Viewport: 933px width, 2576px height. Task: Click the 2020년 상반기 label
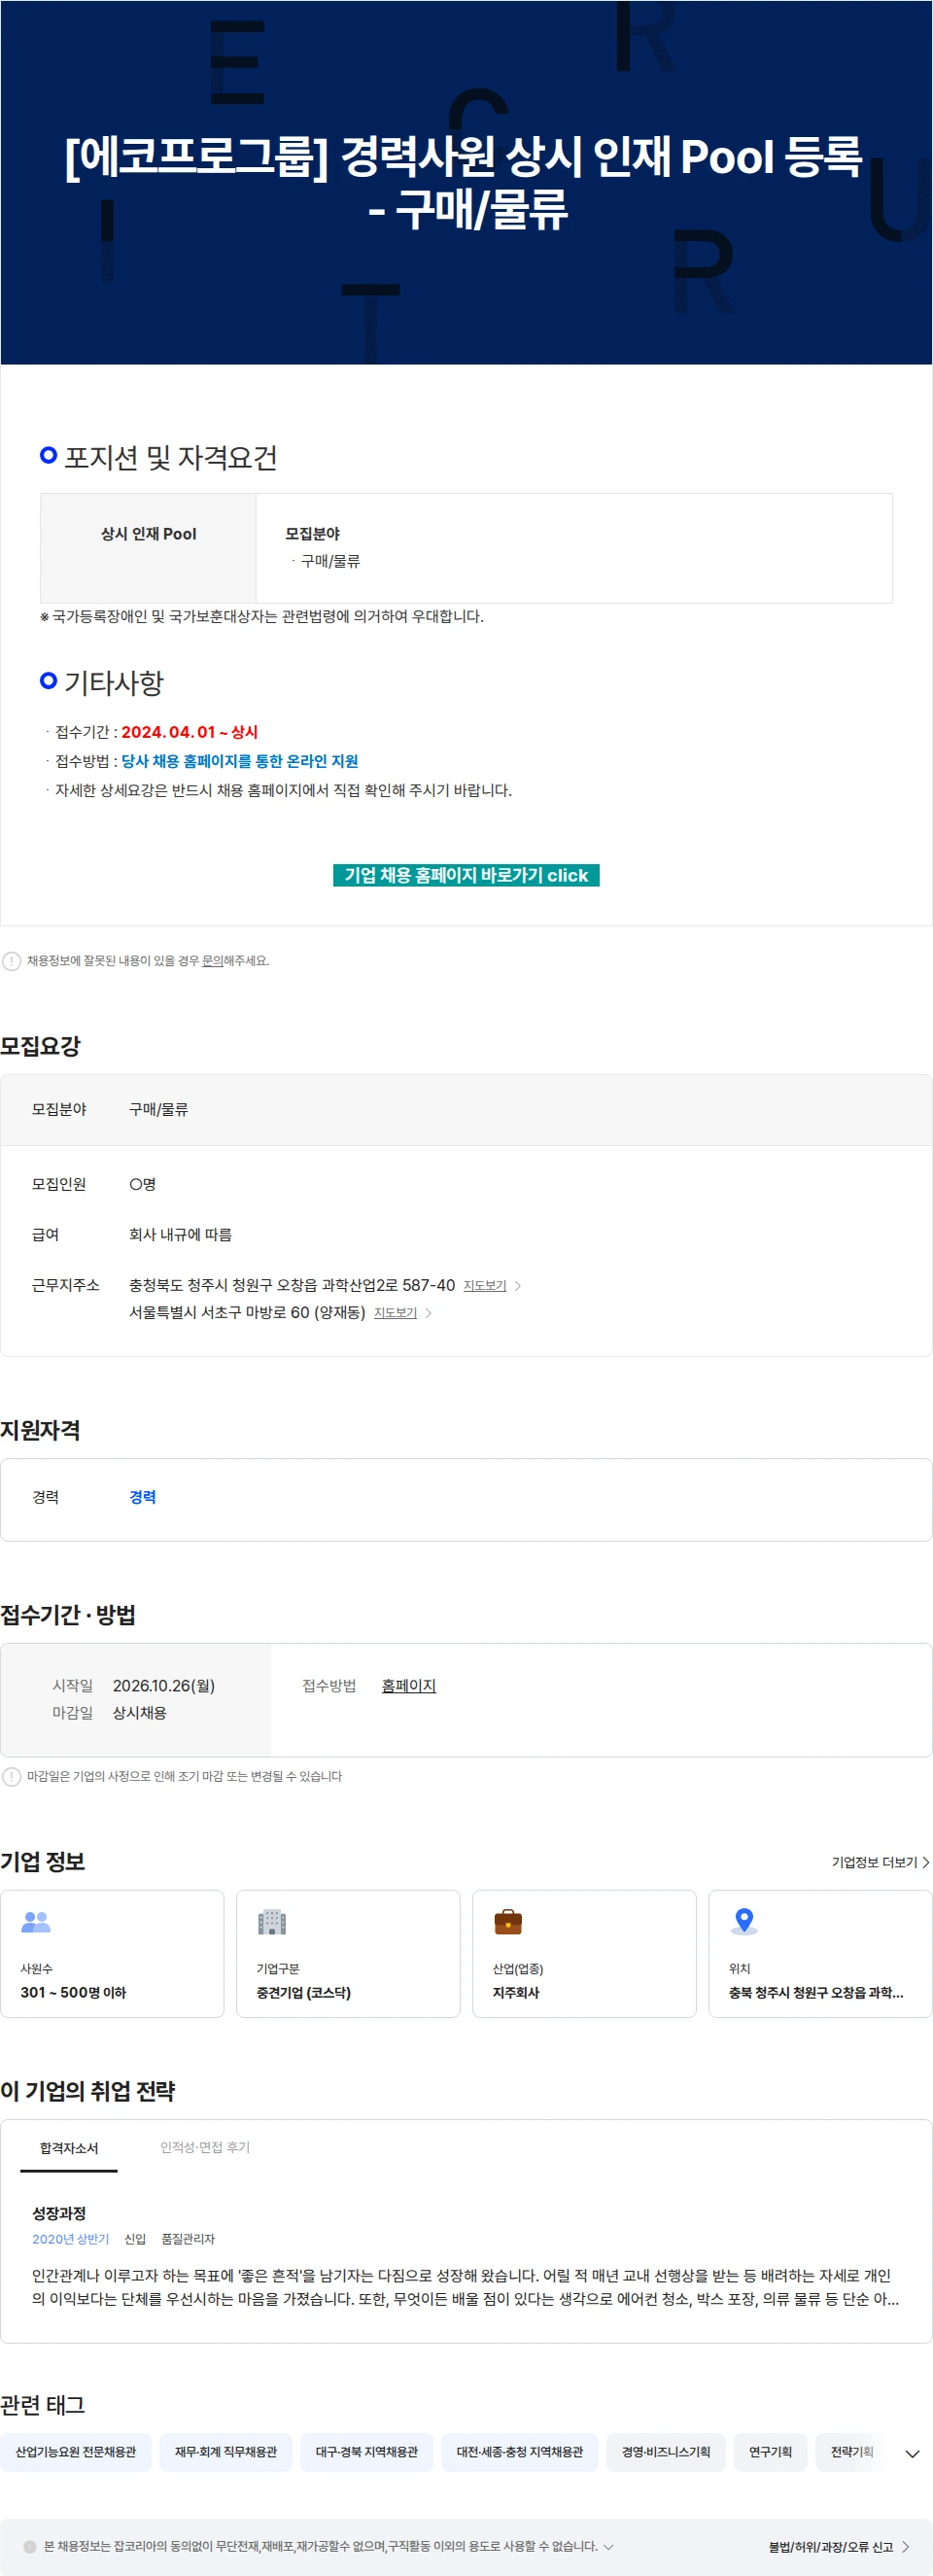point(70,2239)
